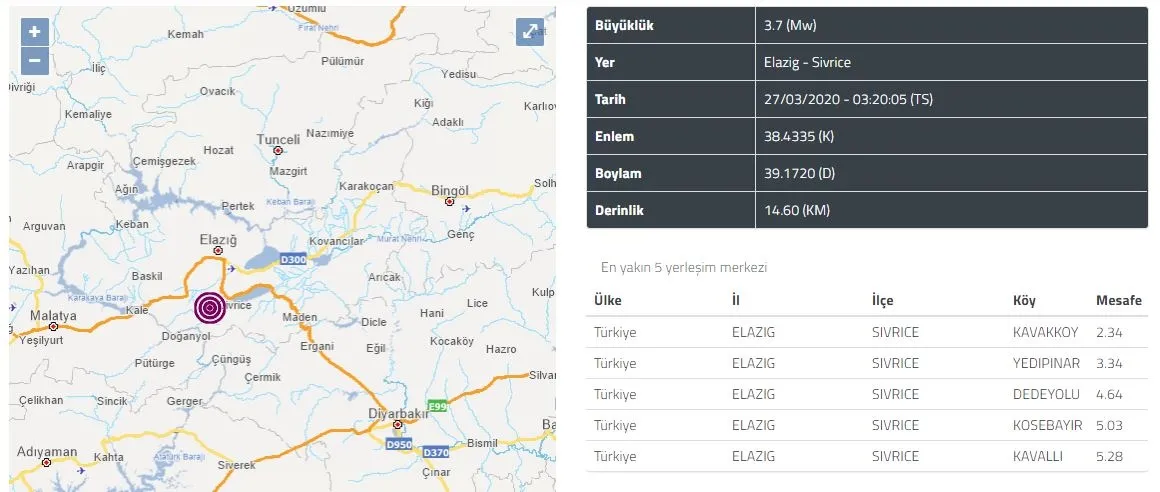
Task: Select the YEDIPINAR settlement row
Action: pyautogui.click(x=866, y=363)
